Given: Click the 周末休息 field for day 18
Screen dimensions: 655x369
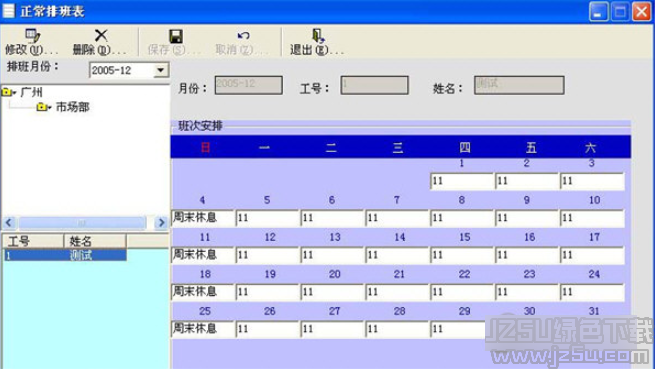Looking at the screenshot, I should (x=203, y=292).
